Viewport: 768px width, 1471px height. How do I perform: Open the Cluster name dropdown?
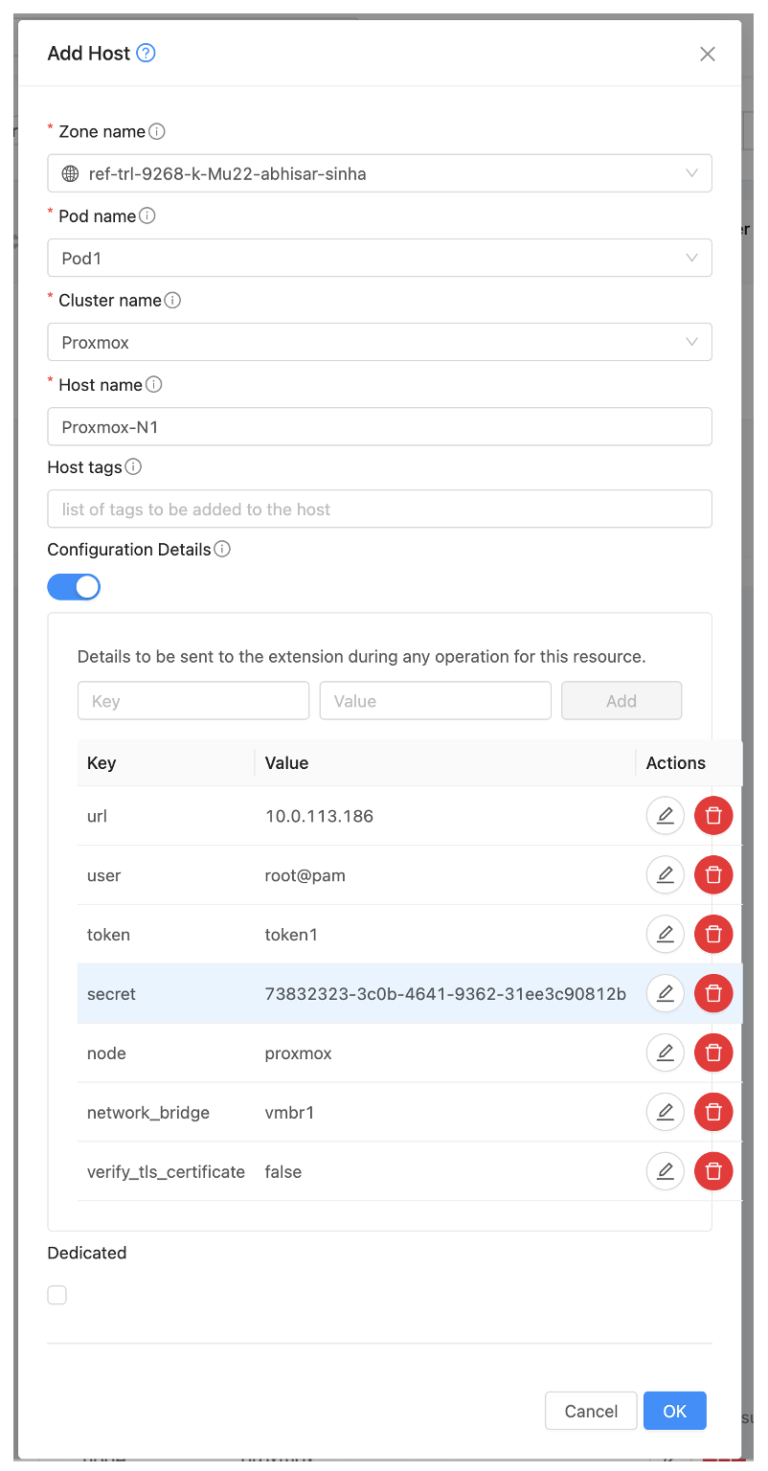(380, 342)
